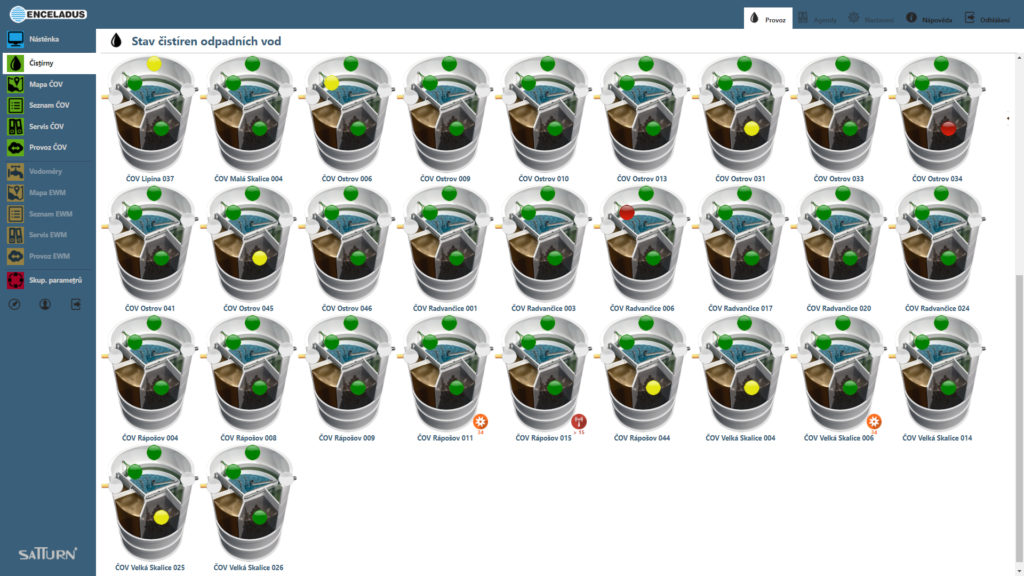Open the ČOV Rápošov 004 tank
The width and height of the screenshot is (1024, 576).
(x=150, y=374)
